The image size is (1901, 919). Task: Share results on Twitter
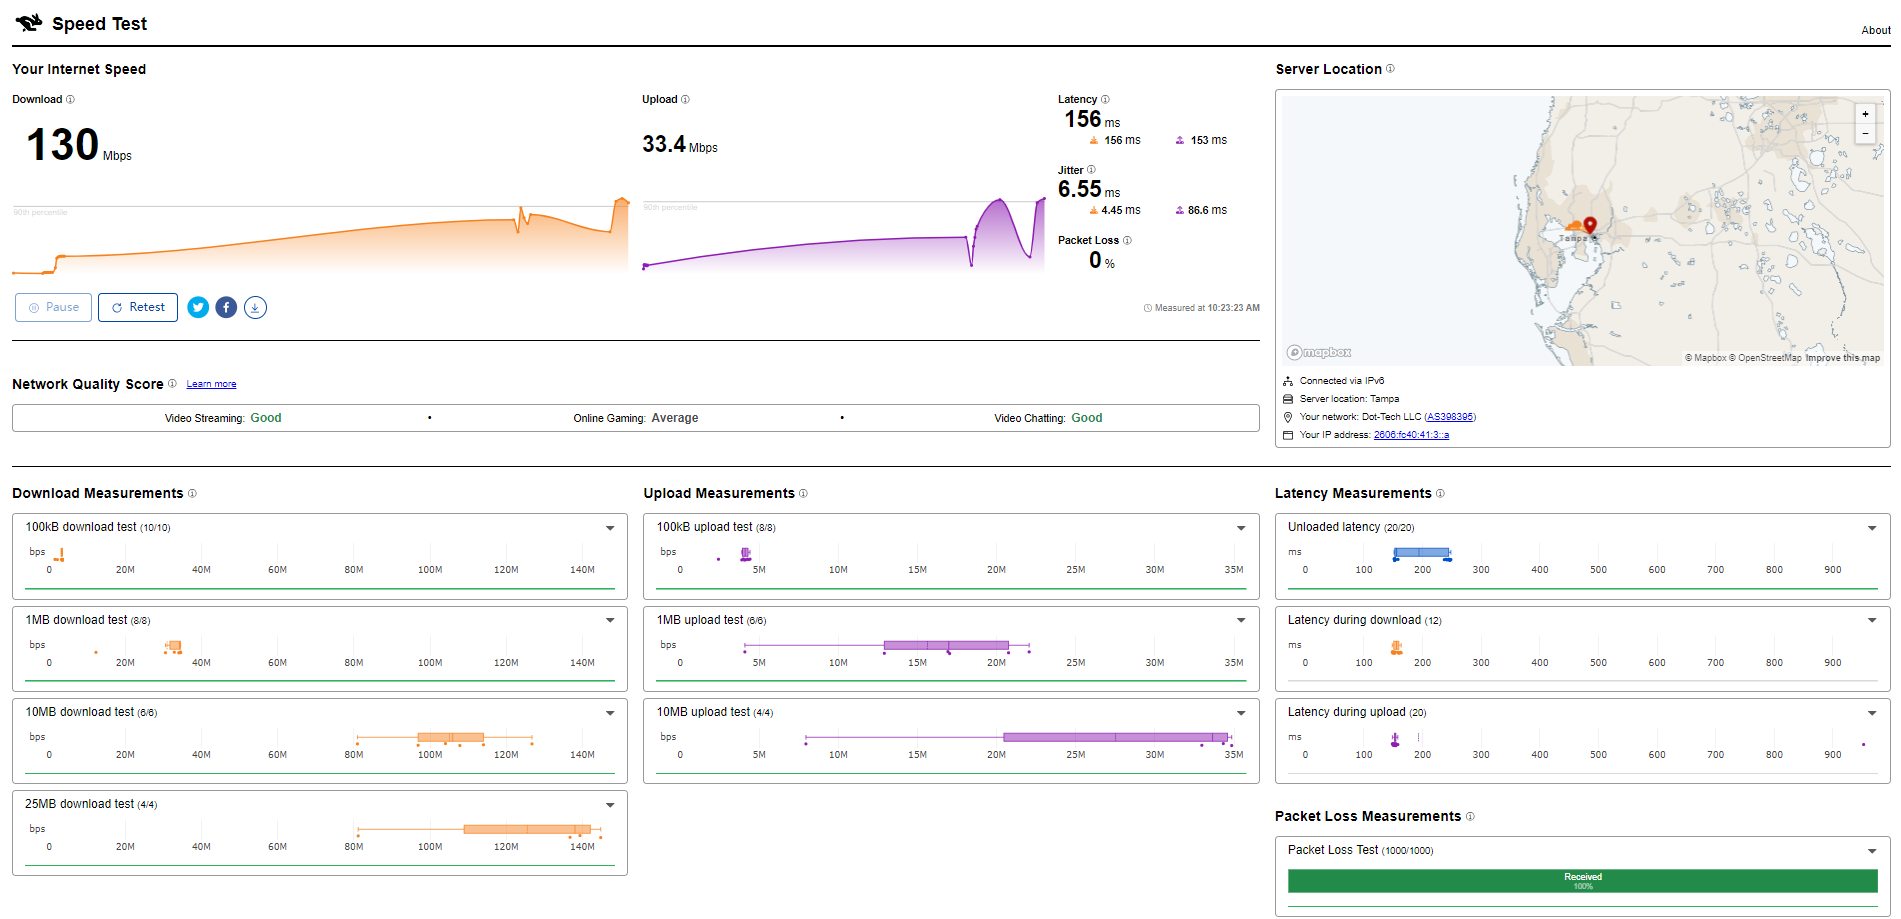pos(198,307)
